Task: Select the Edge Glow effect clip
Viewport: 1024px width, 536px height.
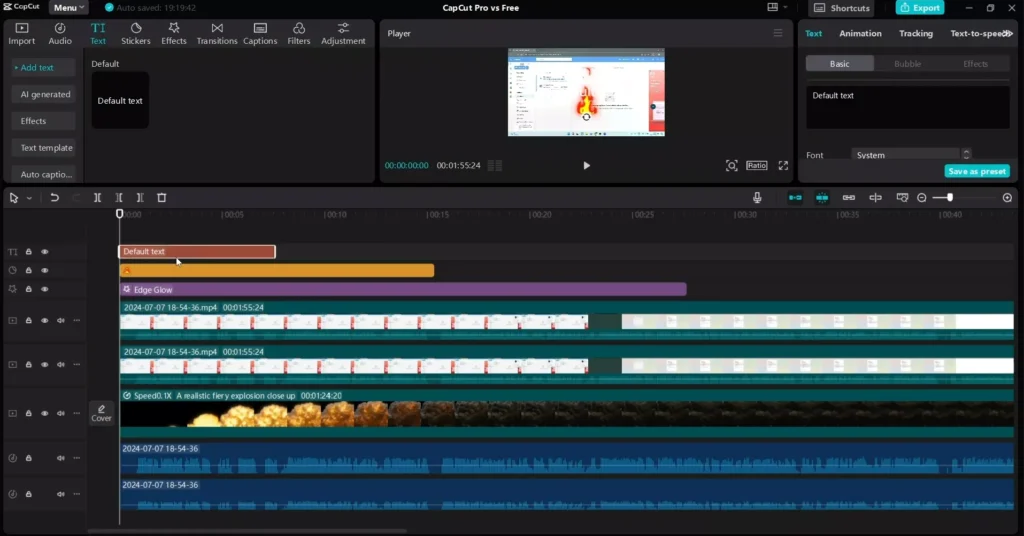Action: tap(403, 289)
